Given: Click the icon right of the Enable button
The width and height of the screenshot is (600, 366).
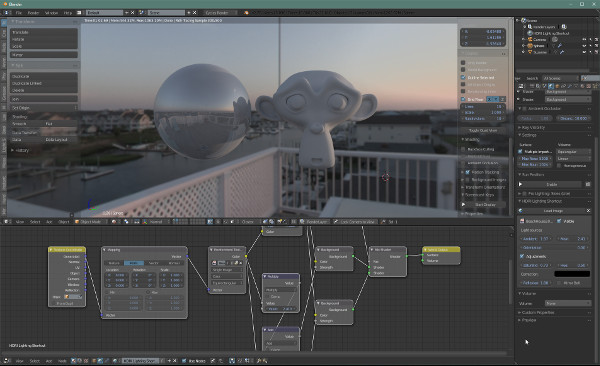Looking at the screenshot, I should [588, 185].
